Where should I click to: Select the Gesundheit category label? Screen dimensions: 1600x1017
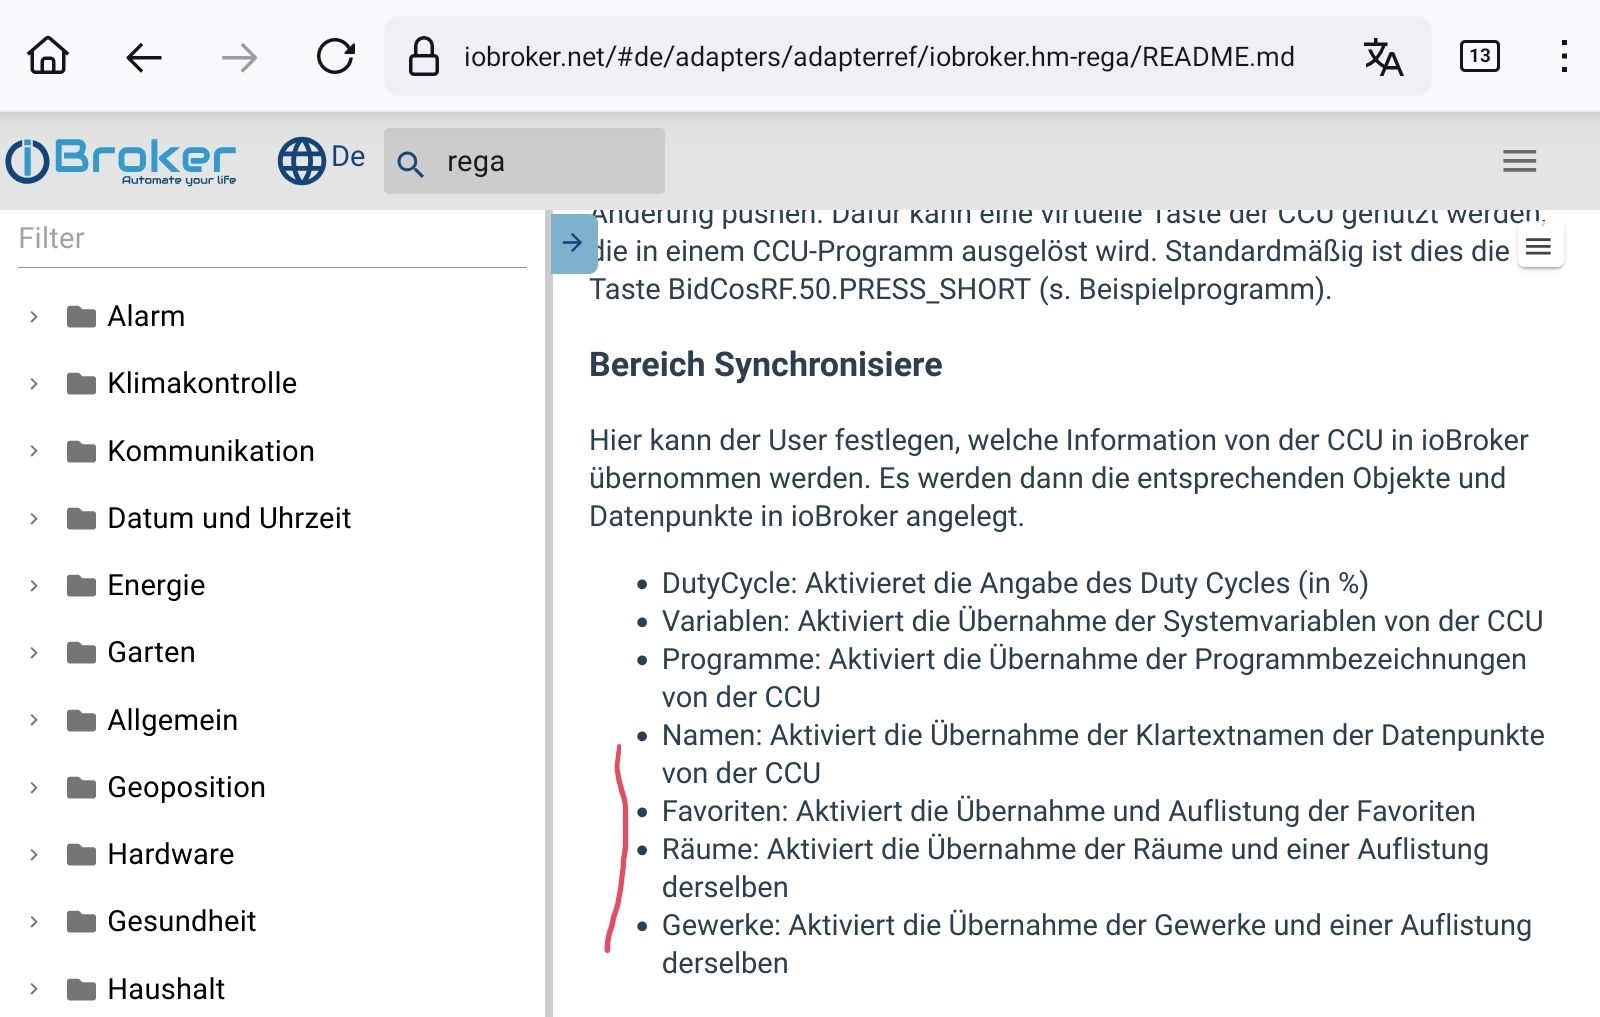(182, 921)
